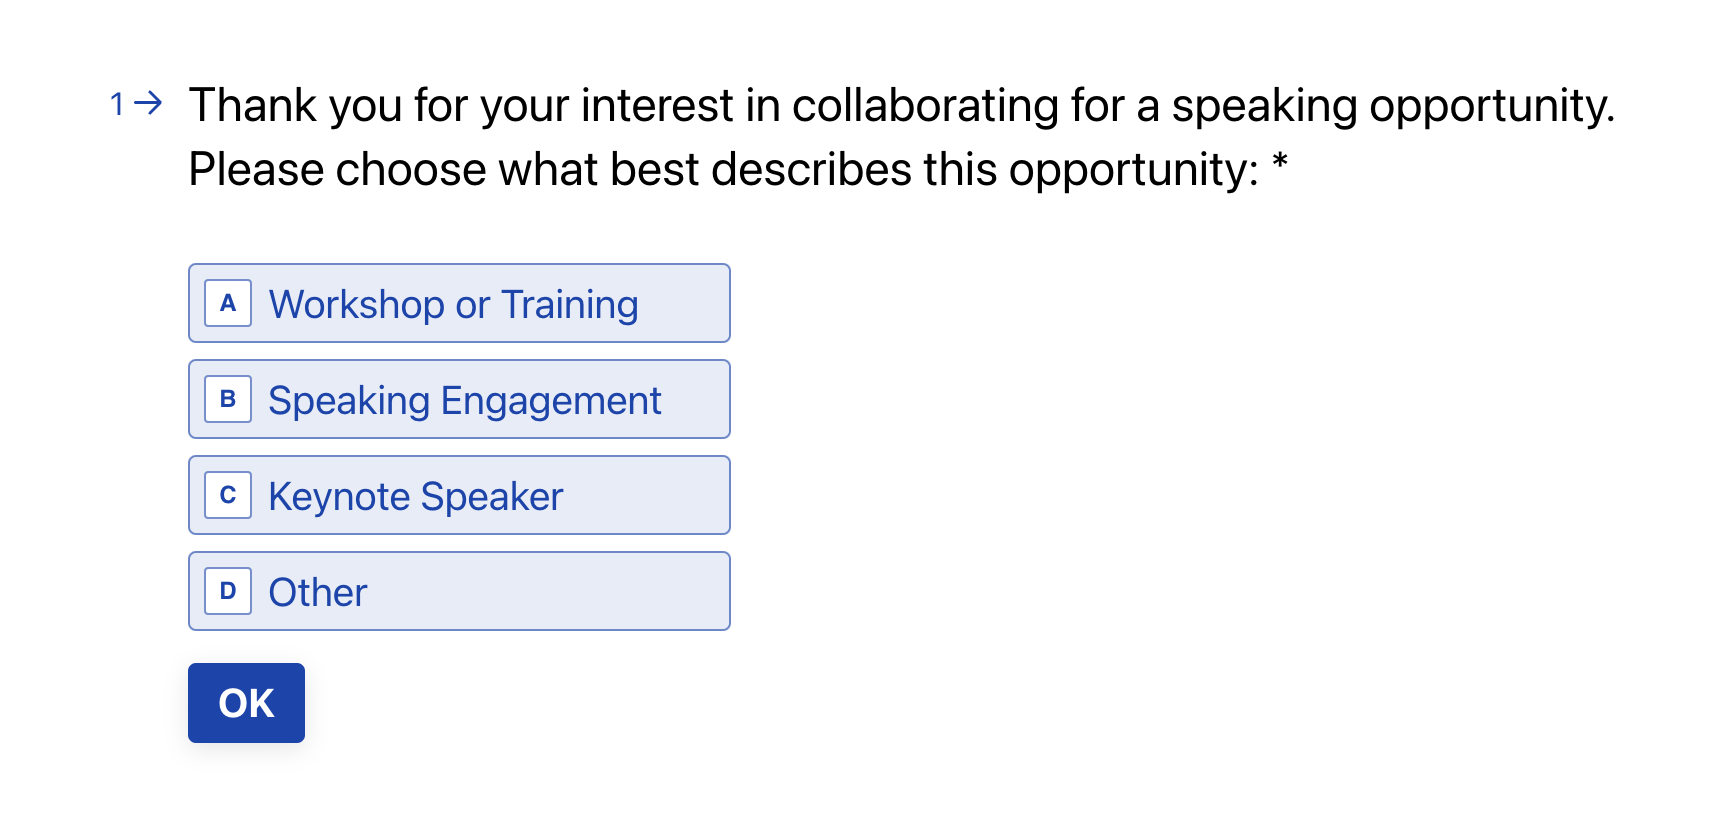Click the 'Thank you for your interest' heading line
Viewport: 1734px width, 838px height.
click(x=901, y=106)
